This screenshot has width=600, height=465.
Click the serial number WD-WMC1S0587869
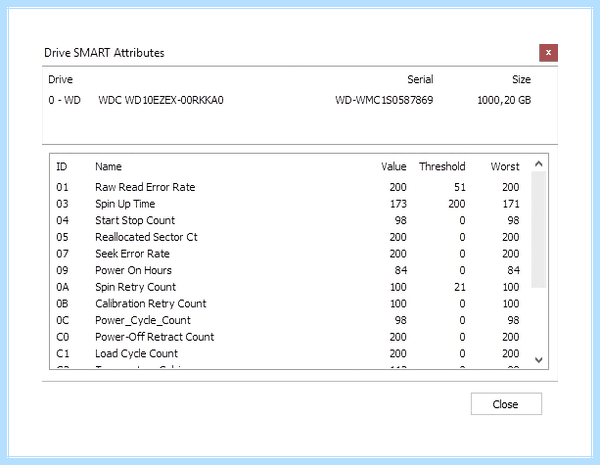click(x=384, y=100)
